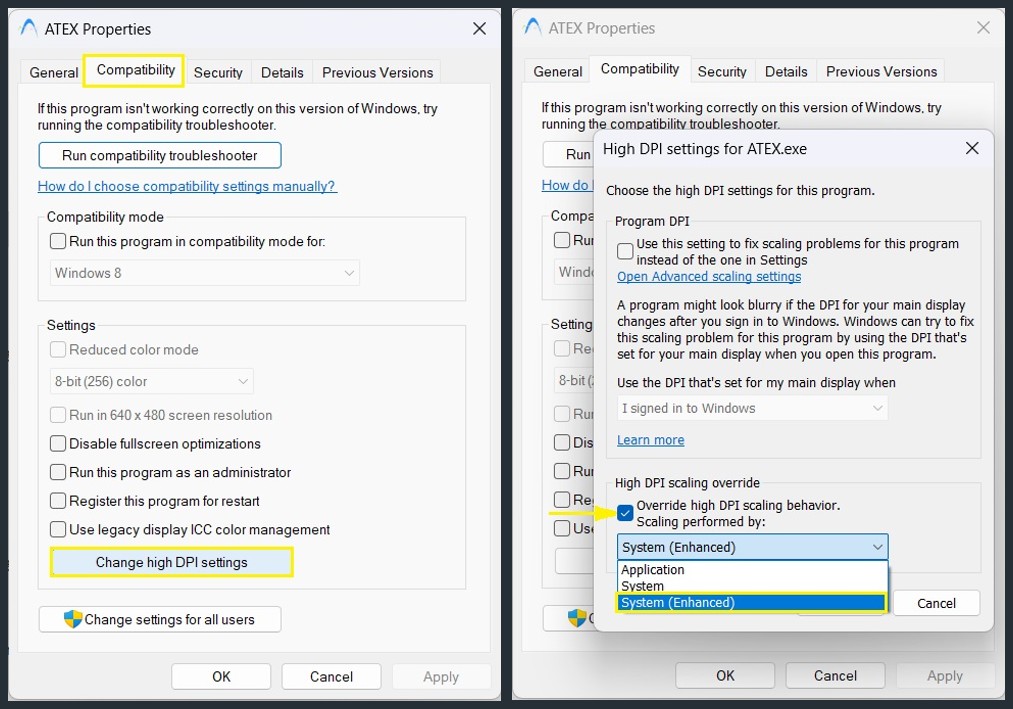Screen dimensions: 1013x709
Task: Open Previous Versions tab in the window behind the DPI dialog
Action: tap(881, 71)
